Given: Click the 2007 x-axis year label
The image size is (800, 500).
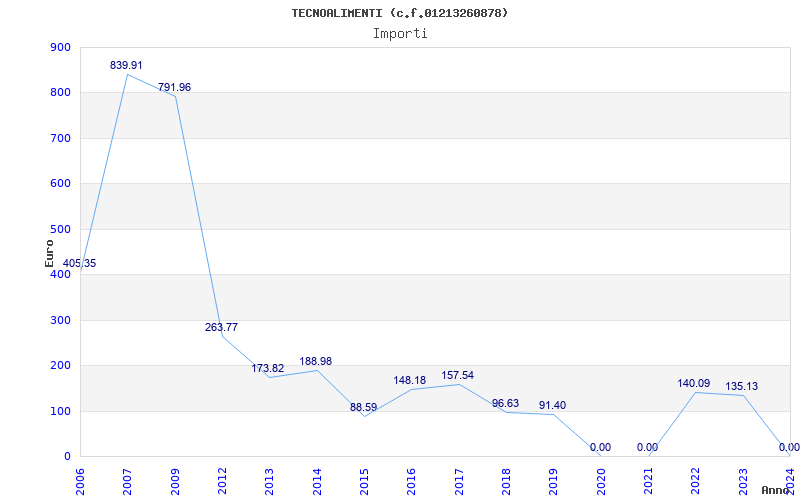Looking at the screenshot, I should (127, 478).
